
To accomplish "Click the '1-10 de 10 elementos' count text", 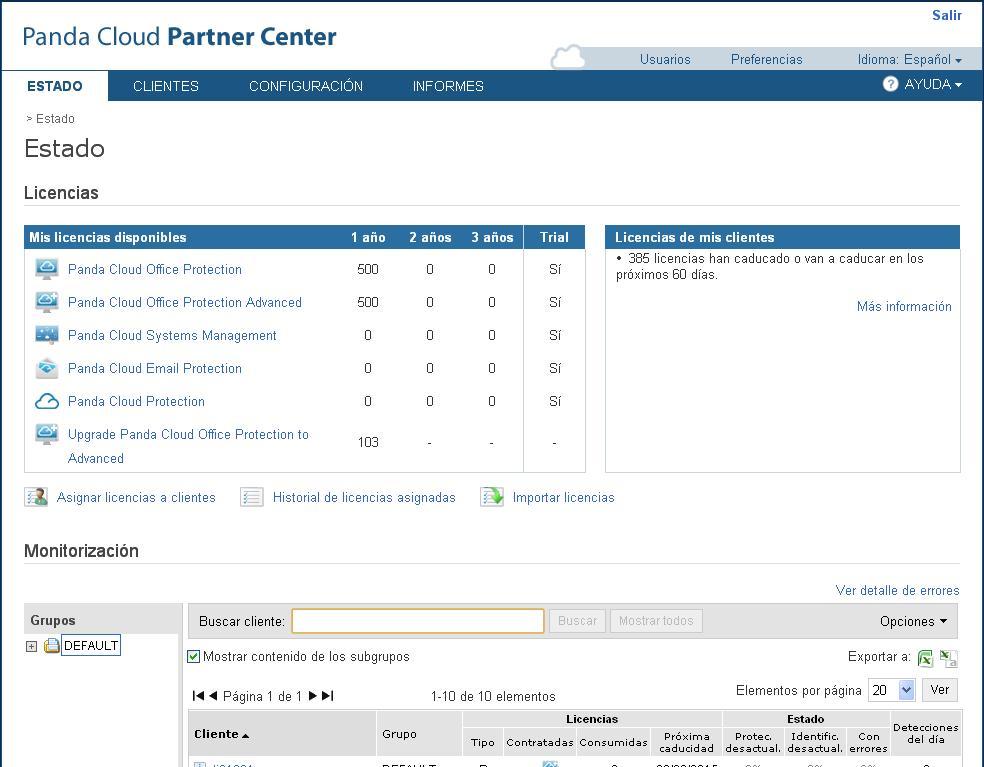I will [493, 696].
